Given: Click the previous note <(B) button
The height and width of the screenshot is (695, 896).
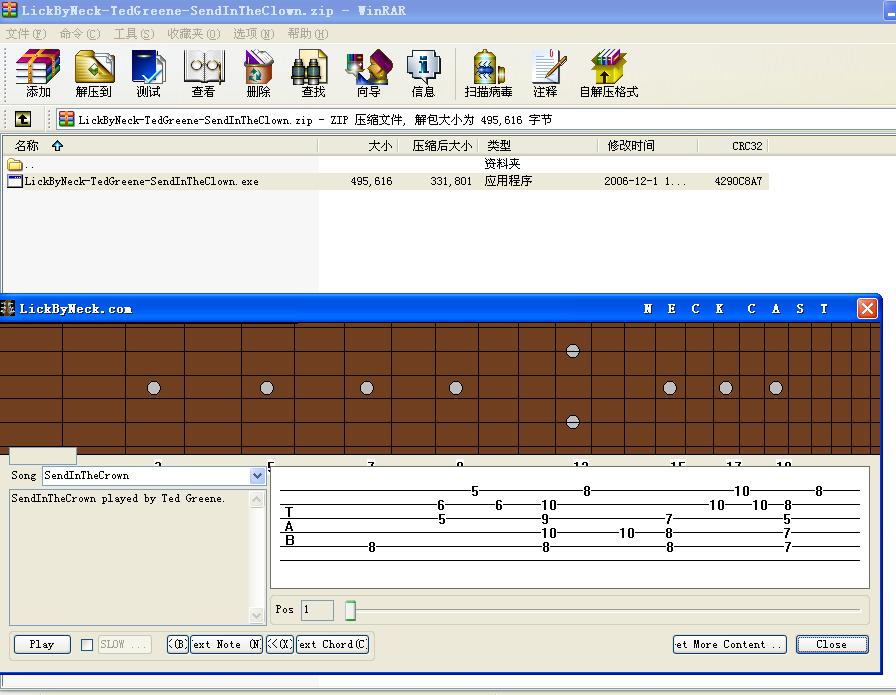Looking at the screenshot, I should [178, 644].
